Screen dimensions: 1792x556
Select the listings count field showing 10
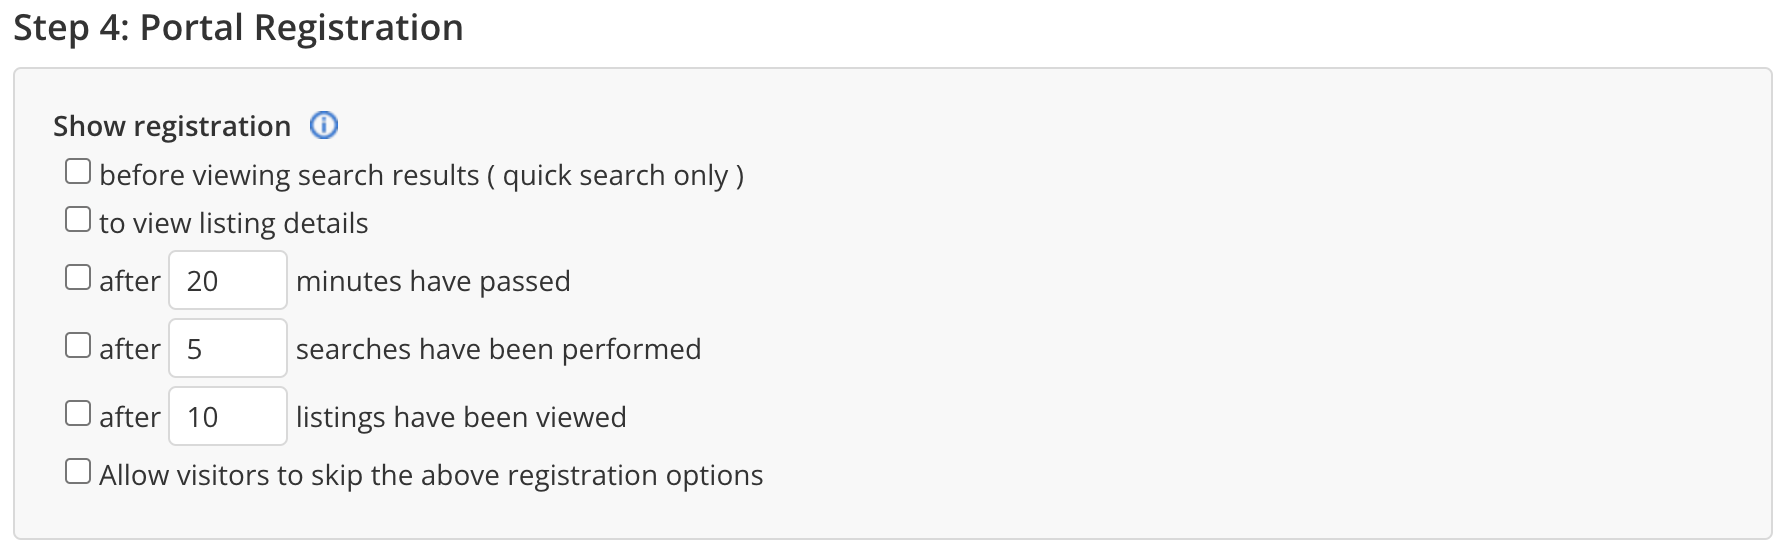click(x=228, y=416)
